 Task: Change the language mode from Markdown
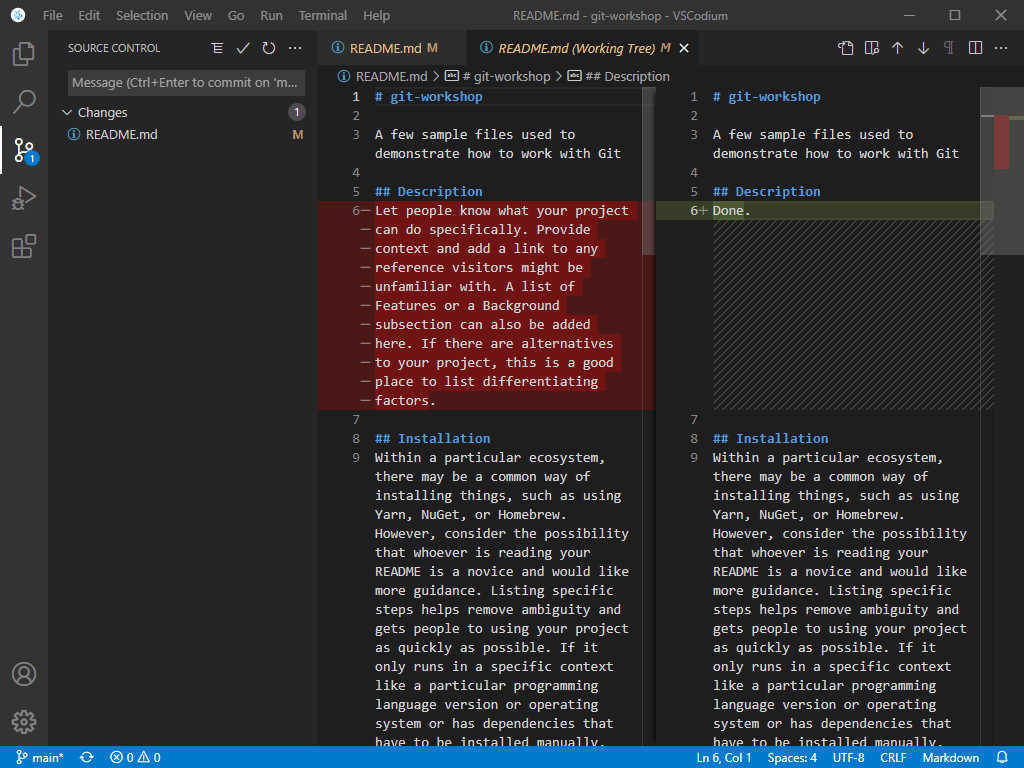[x=950, y=758]
